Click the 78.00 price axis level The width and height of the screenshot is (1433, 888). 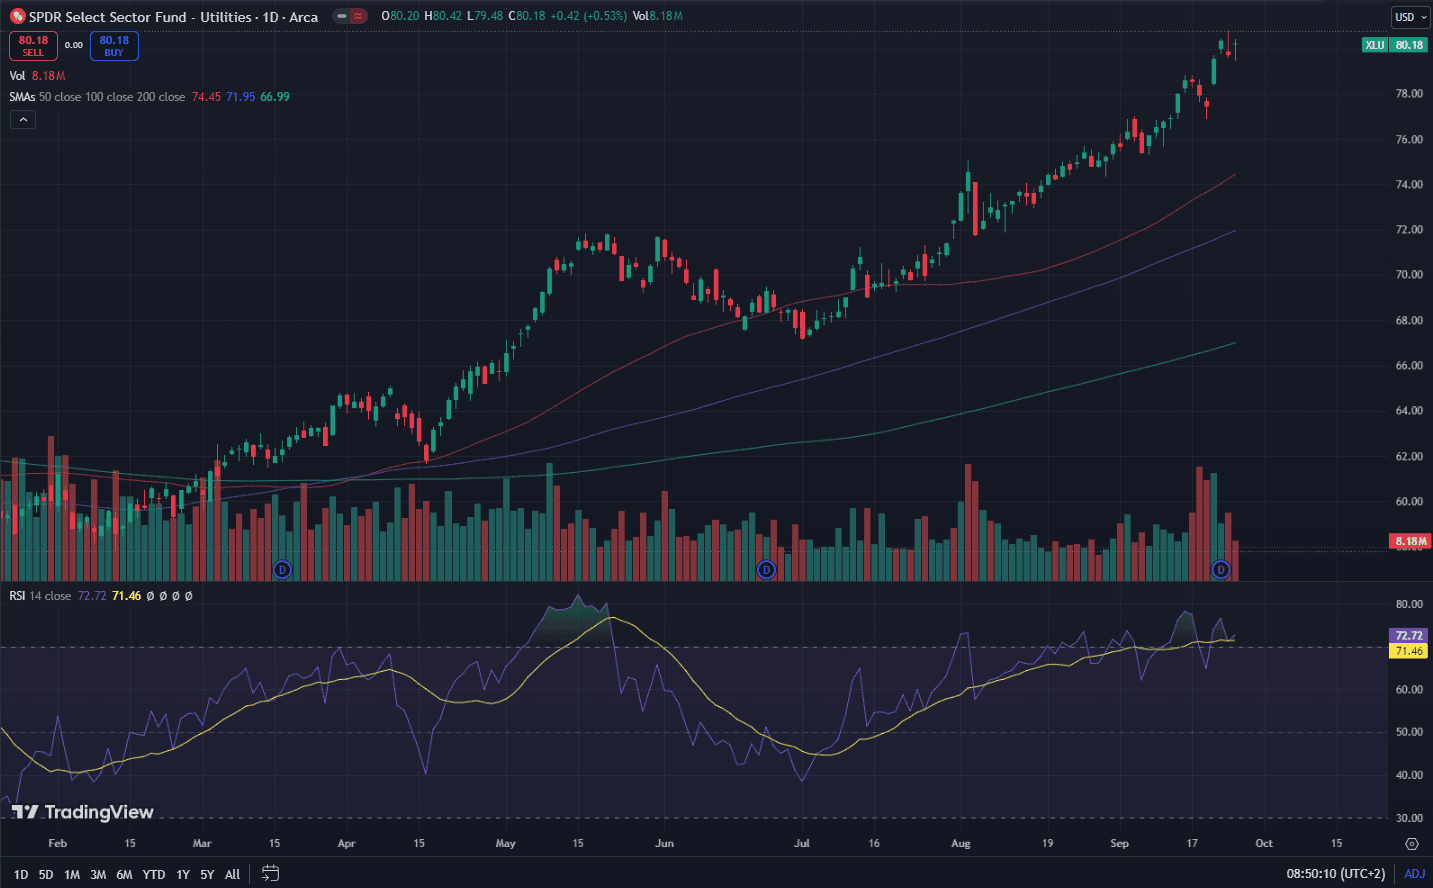(1409, 94)
